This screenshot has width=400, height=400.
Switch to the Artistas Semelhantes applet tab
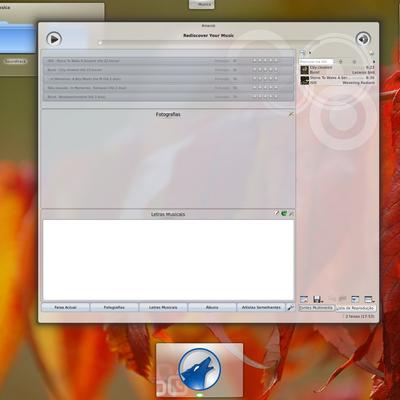pos(261,307)
